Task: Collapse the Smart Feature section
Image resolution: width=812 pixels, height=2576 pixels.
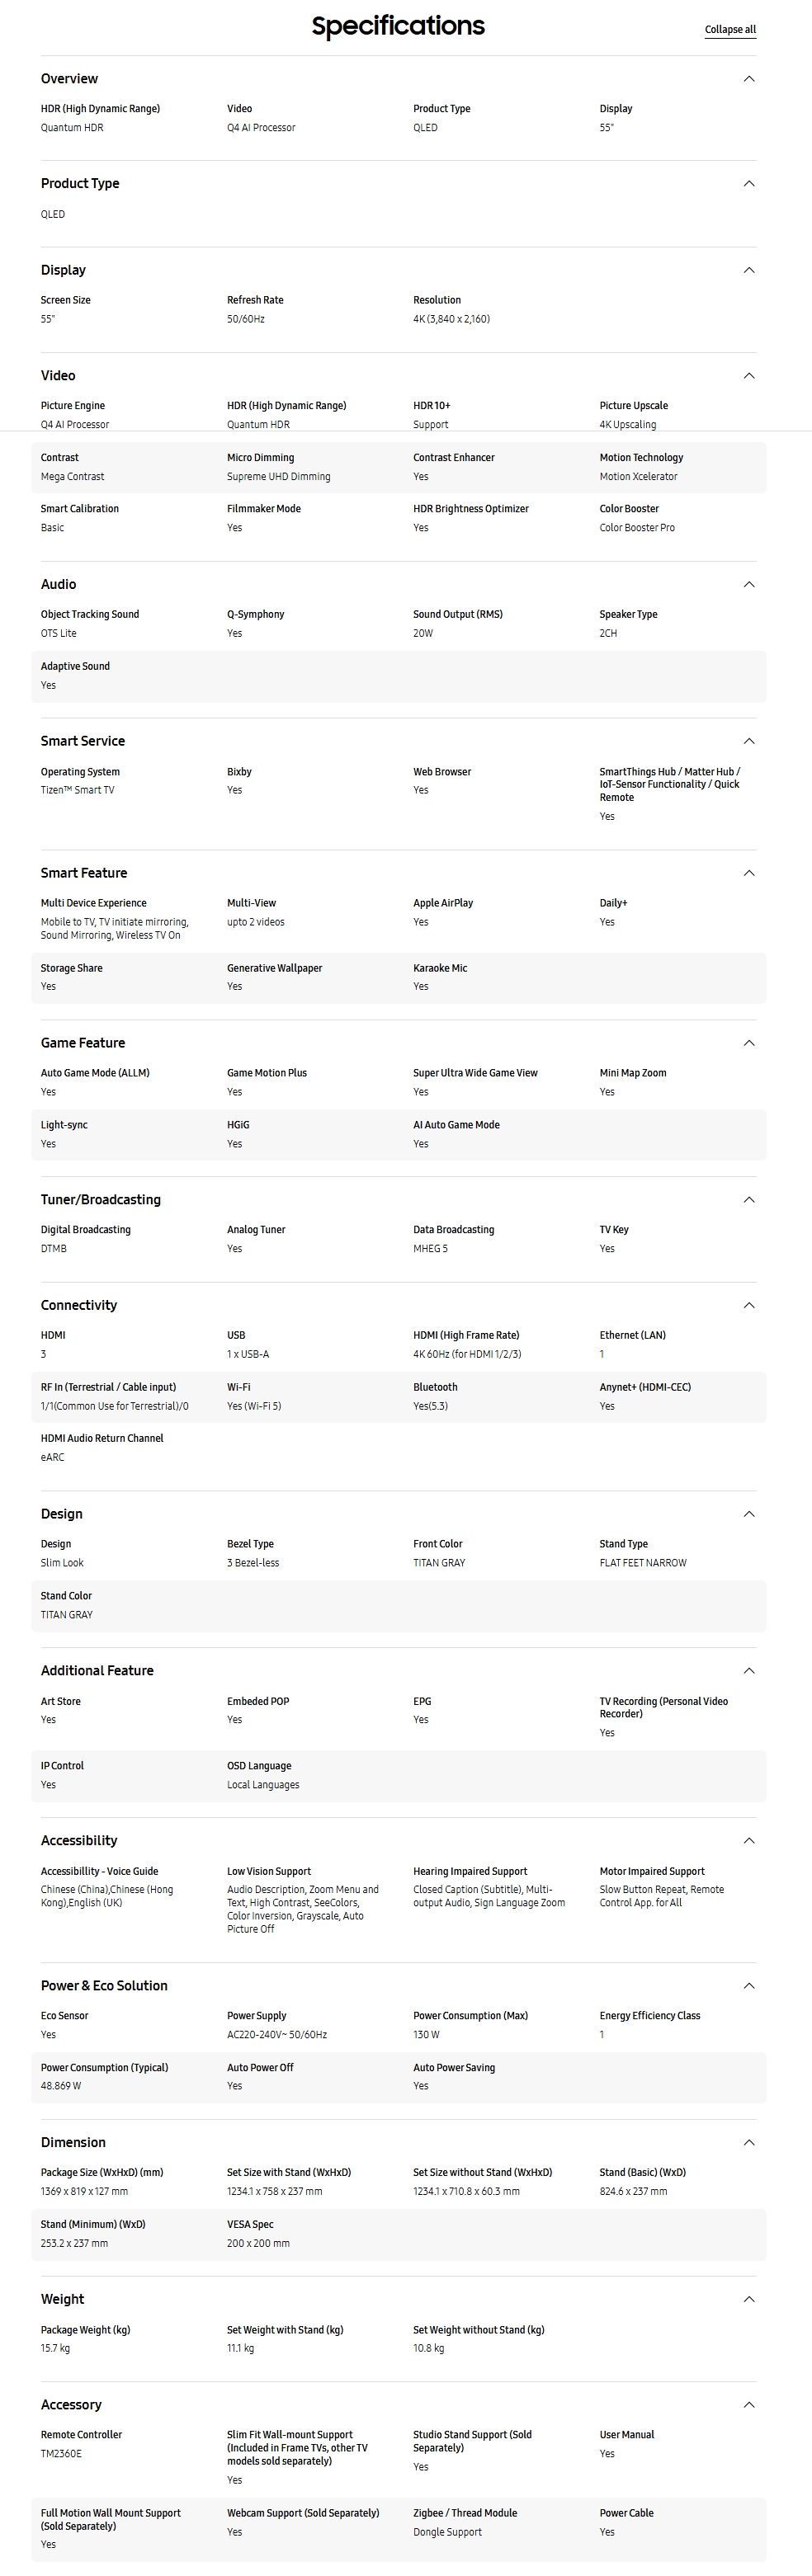Action: (x=749, y=873)
